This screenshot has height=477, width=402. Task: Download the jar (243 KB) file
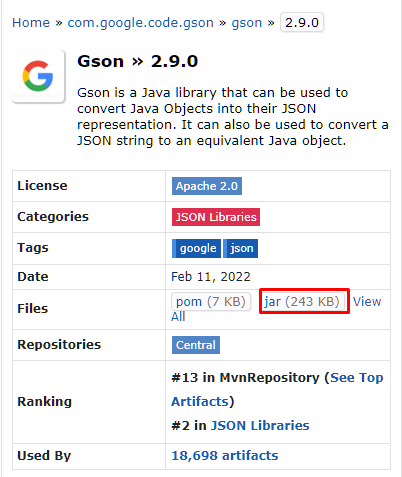coord(302,302)
